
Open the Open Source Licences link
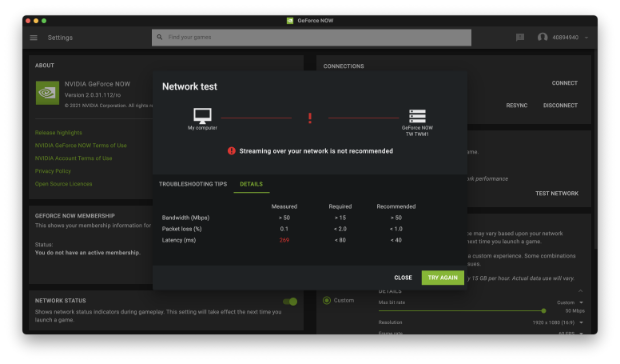63,184
